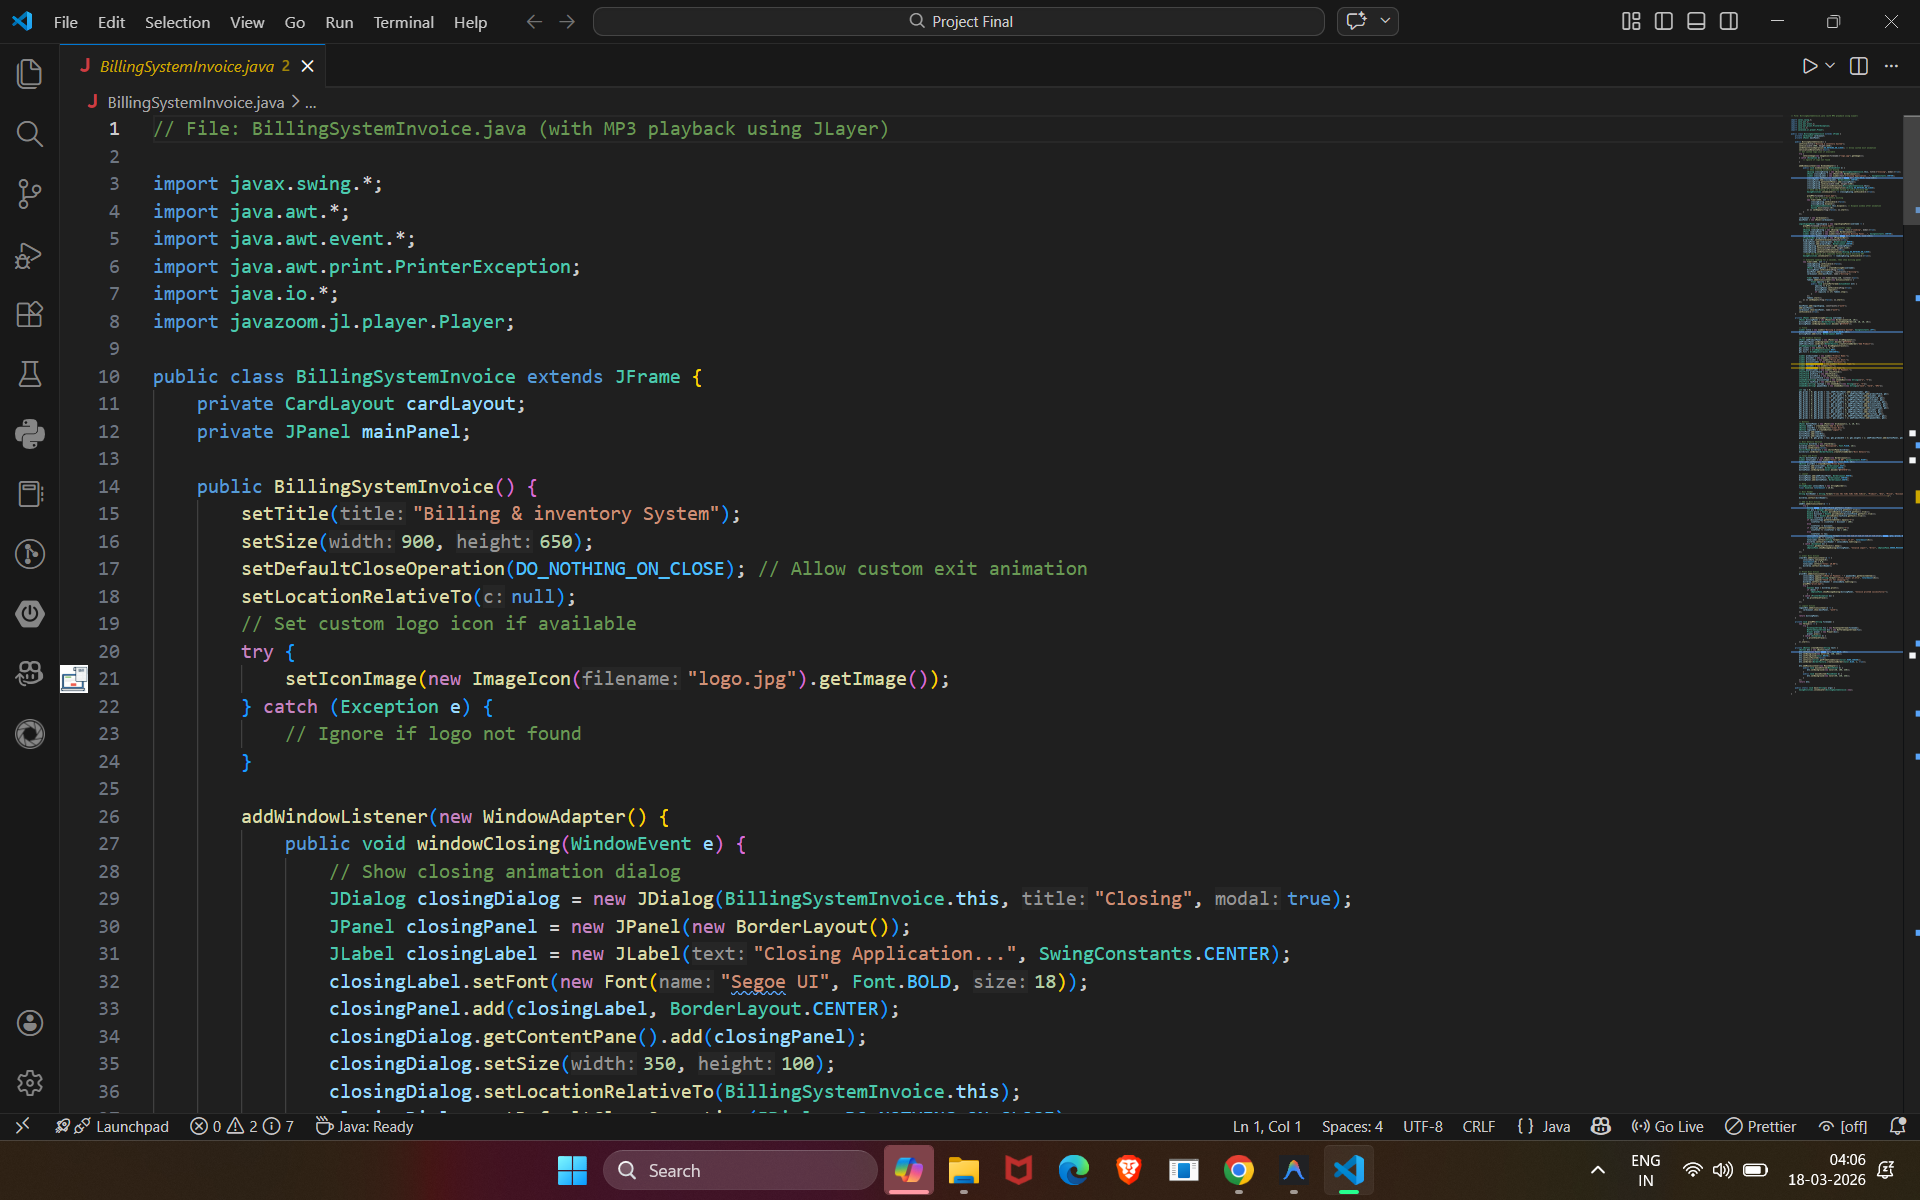This screenshot has width=1920, height=1200.
Task: Click the Project Final command search box
Action: coord(959,21)
